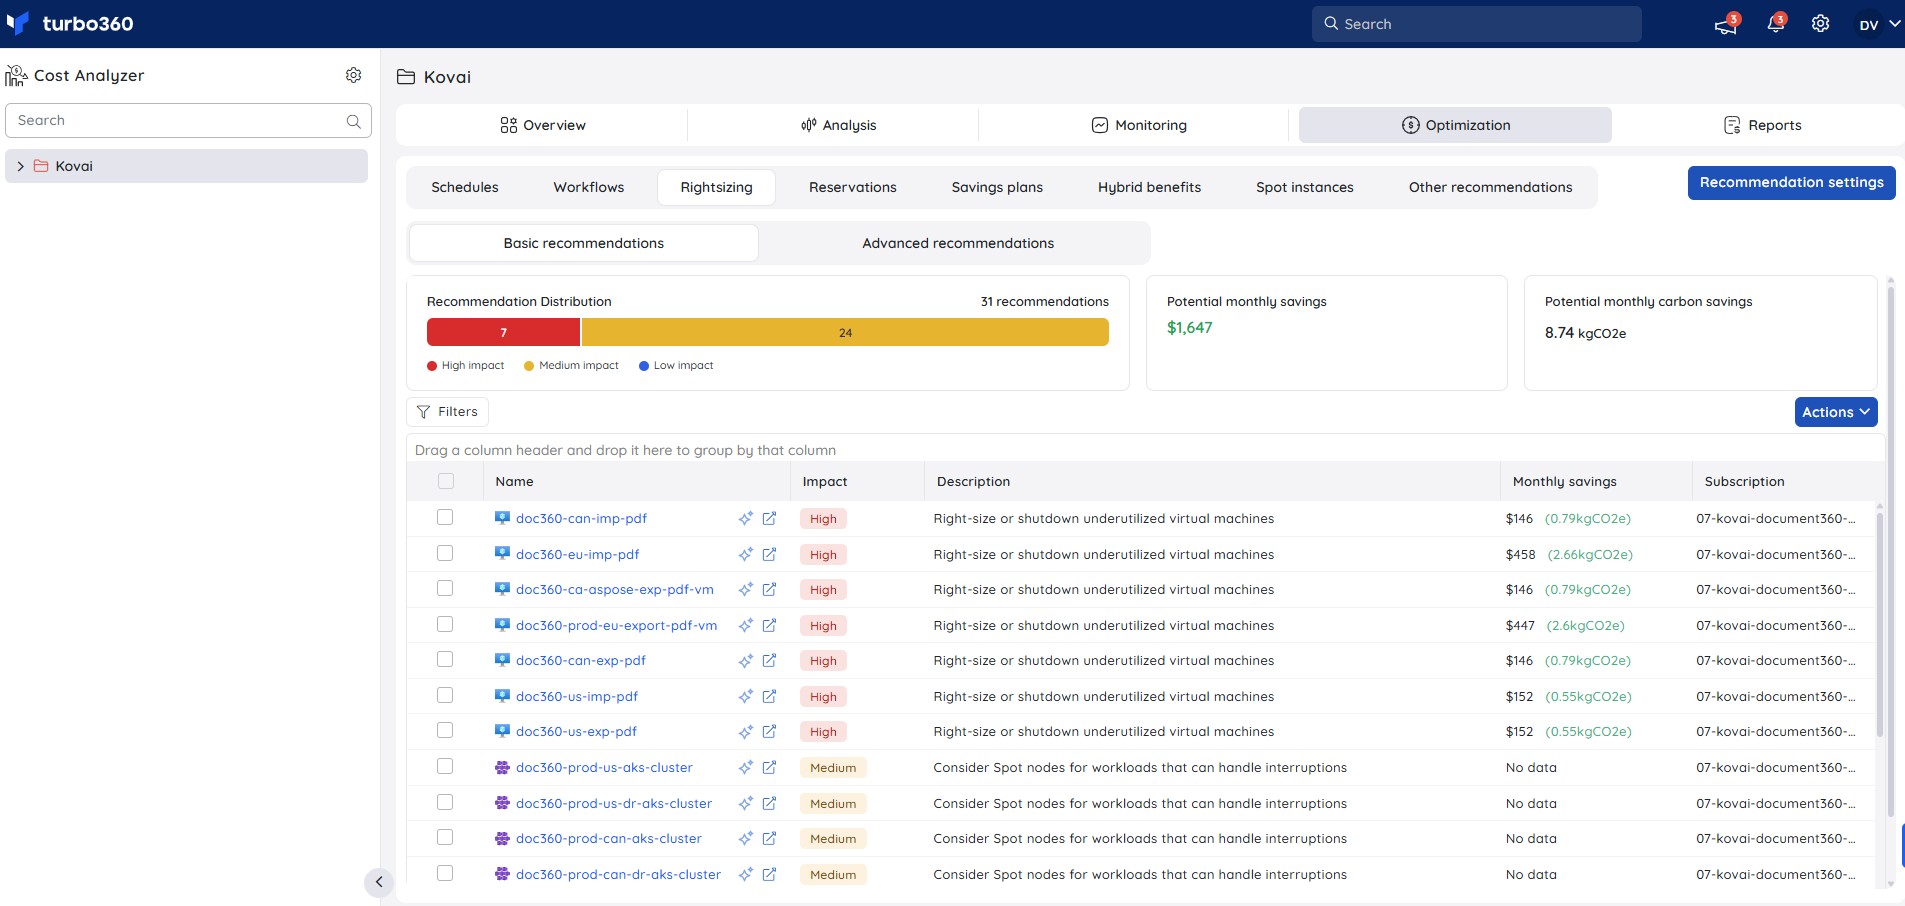Toggle the Low impact legend item
This screenshot has height=906, width=1905.
676,366
